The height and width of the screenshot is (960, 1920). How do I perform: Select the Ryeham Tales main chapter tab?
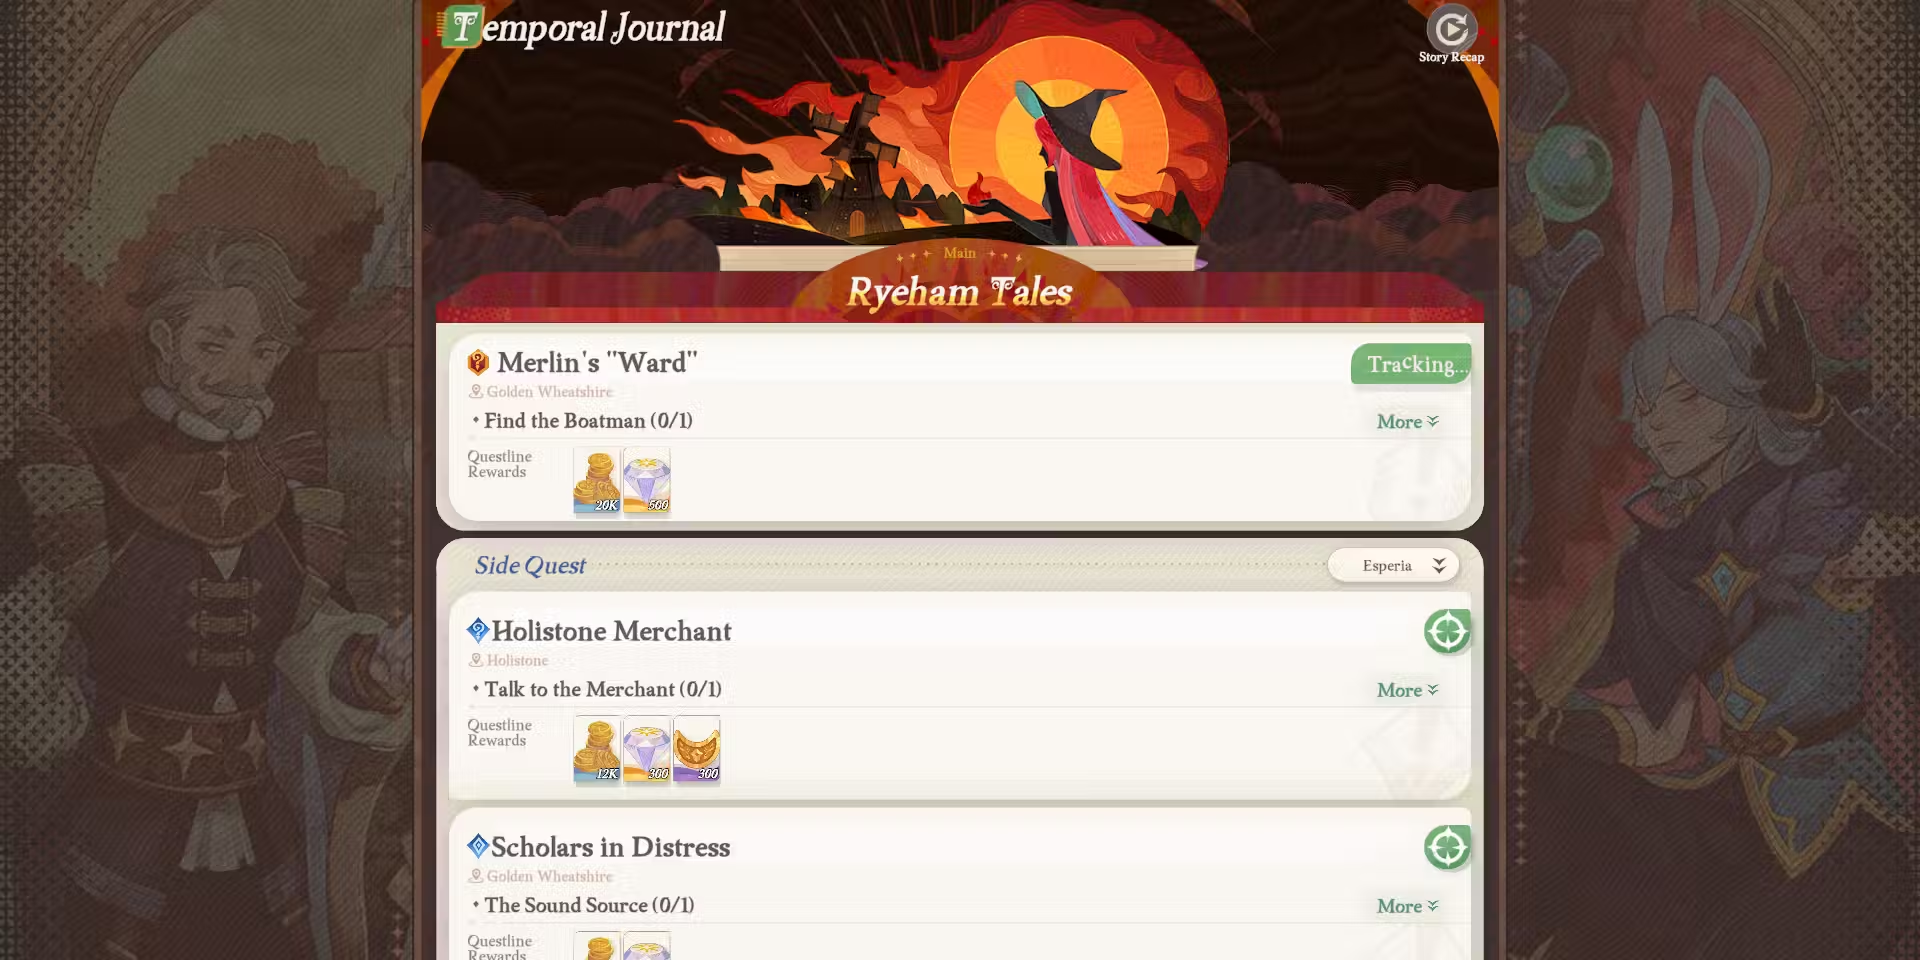pyautogui.click(x=959, y=292)
